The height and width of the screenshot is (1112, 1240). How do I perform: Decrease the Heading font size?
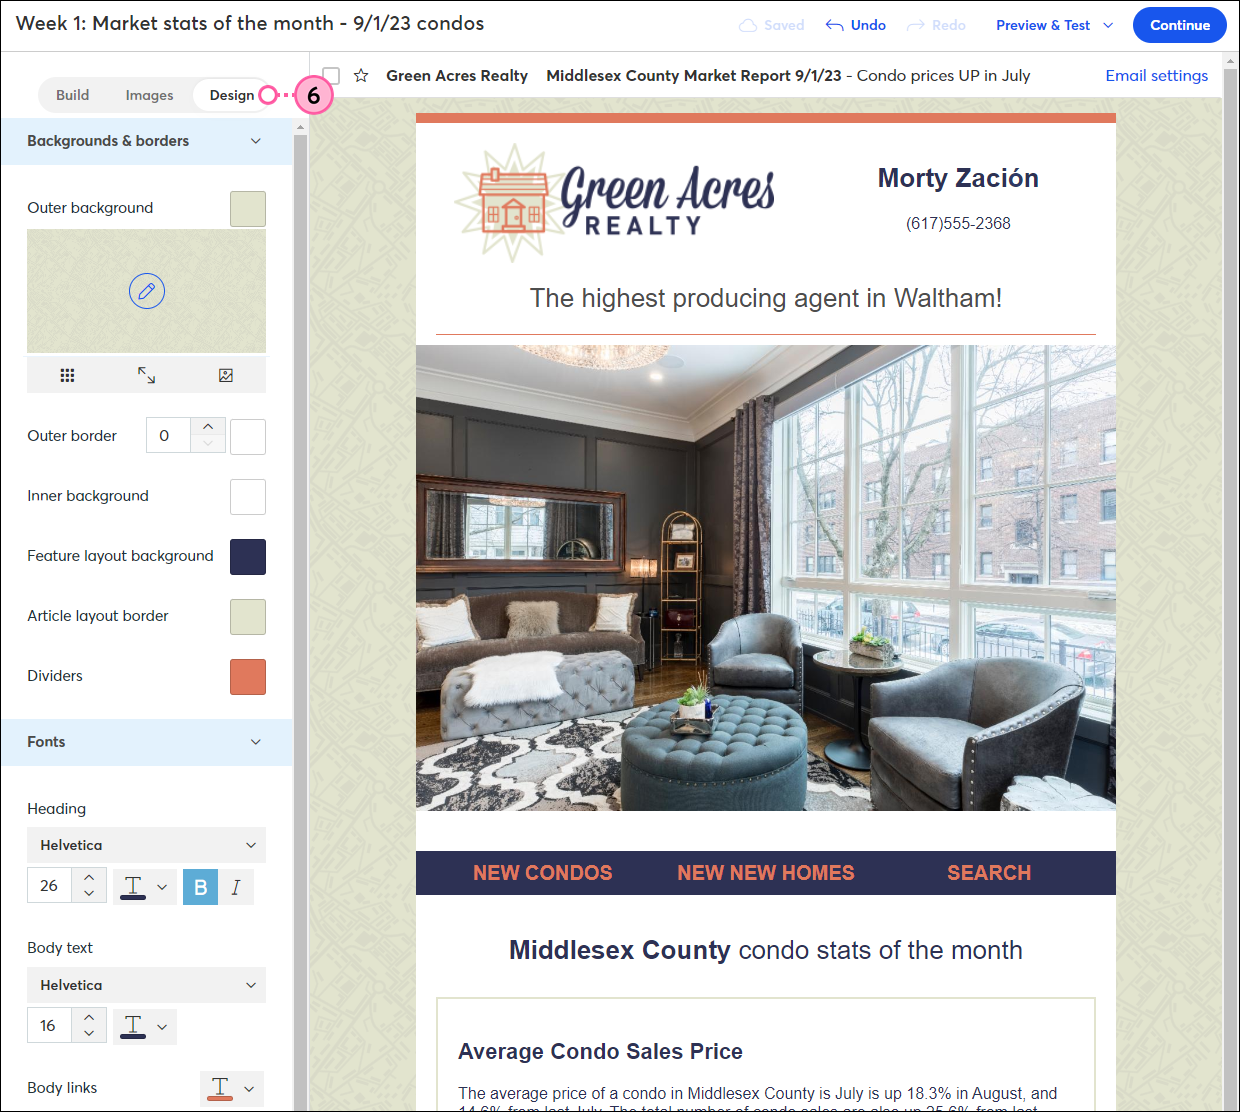pyautogui.click(x=89, y=894)
